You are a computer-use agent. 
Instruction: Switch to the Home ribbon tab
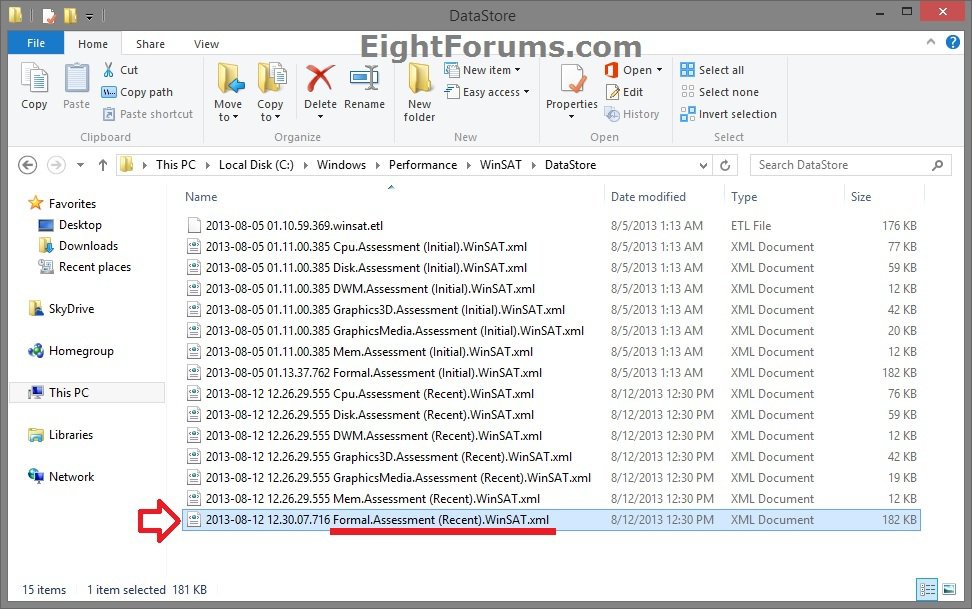(93, 44)
